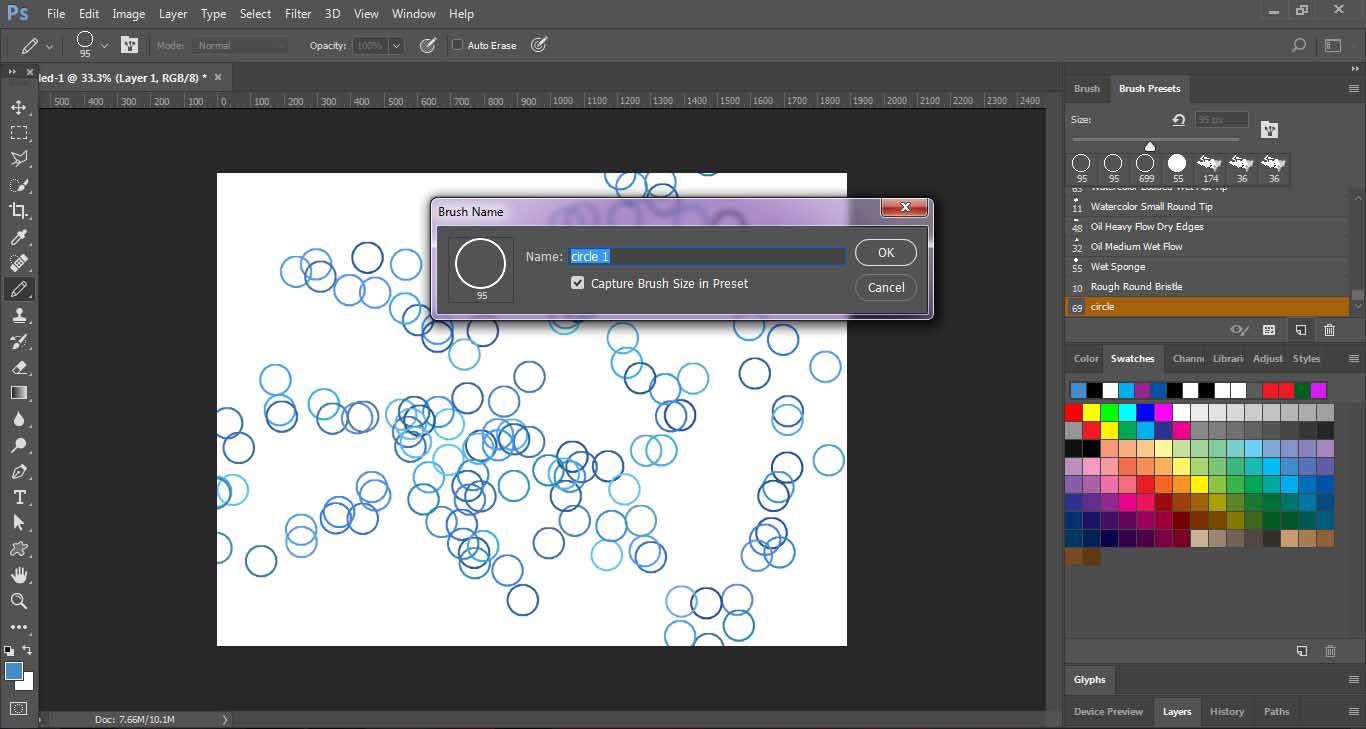
Task: Select the History Brush tool
Action: pyautogui.click(x=18, y=341)
